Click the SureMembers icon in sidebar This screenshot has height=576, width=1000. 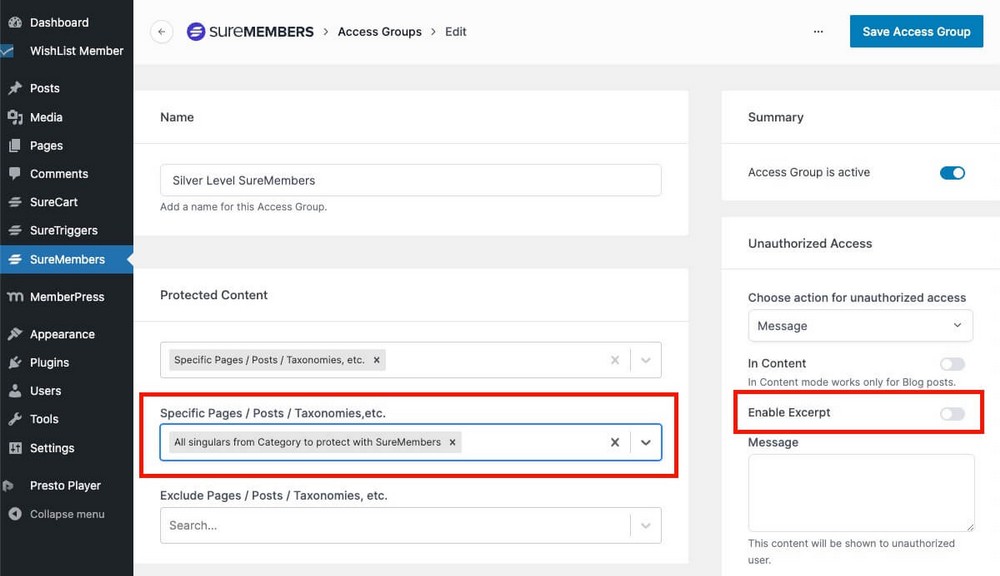[x=15, y=260]
